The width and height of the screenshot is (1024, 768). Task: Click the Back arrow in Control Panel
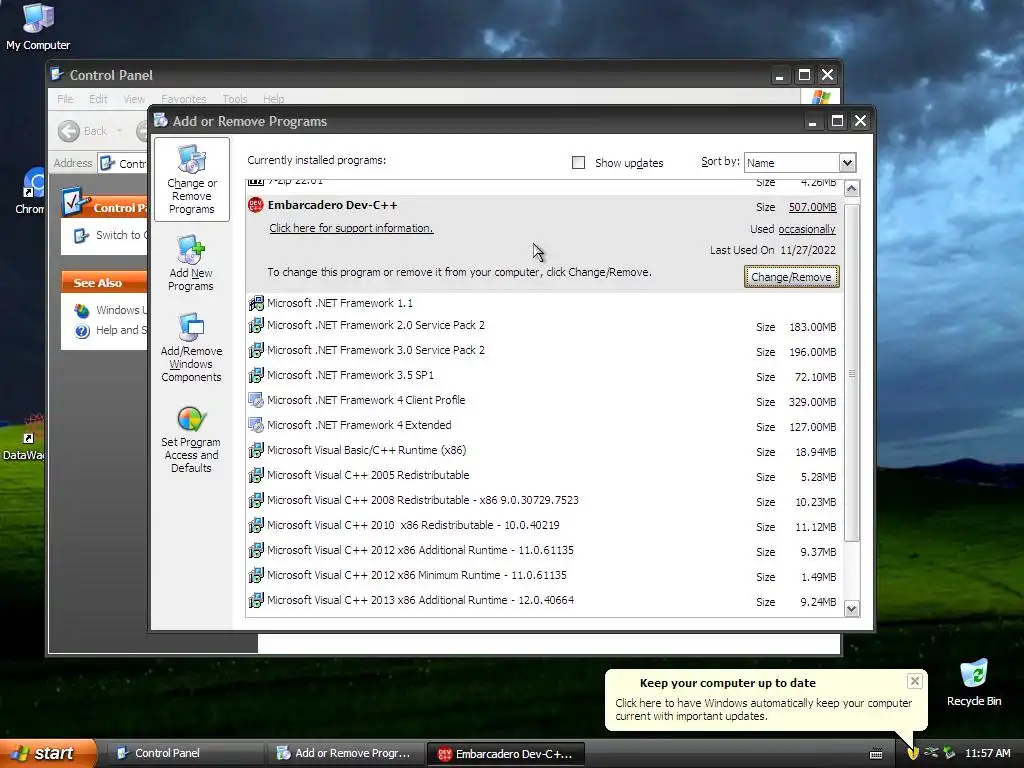[x=69, y=131]
